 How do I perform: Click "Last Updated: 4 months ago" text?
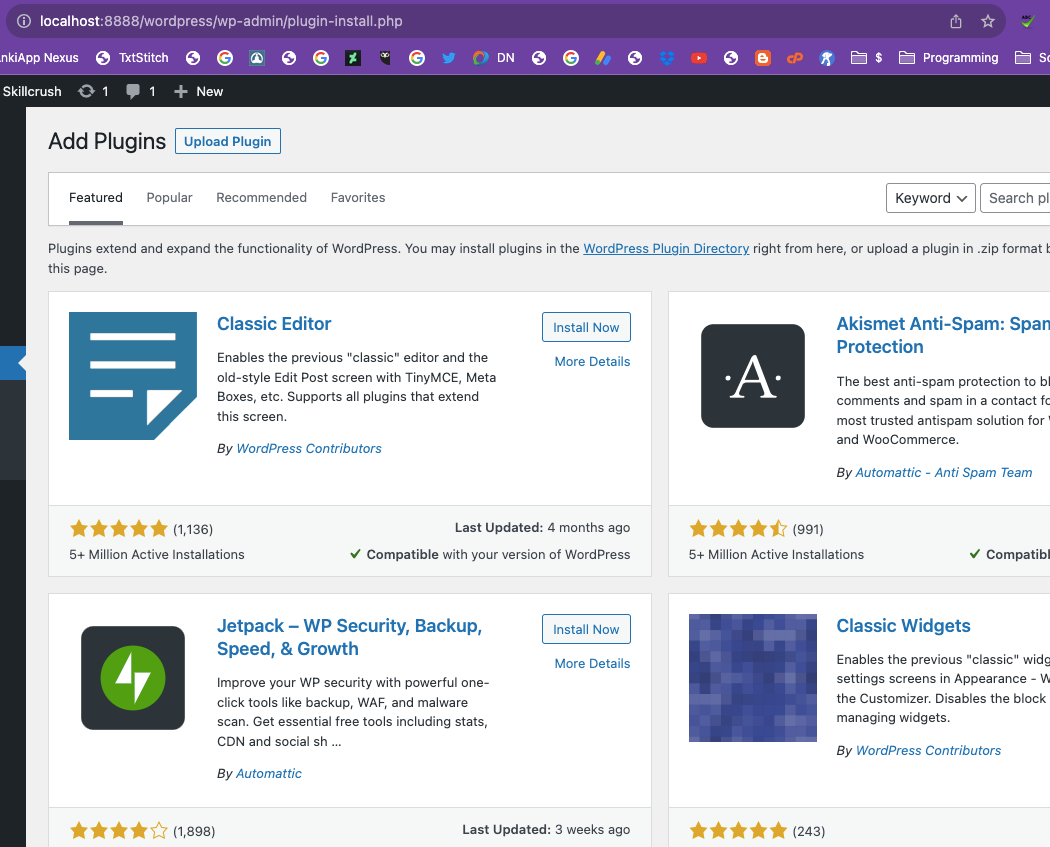pyautogui.click(x=542, y=528)
